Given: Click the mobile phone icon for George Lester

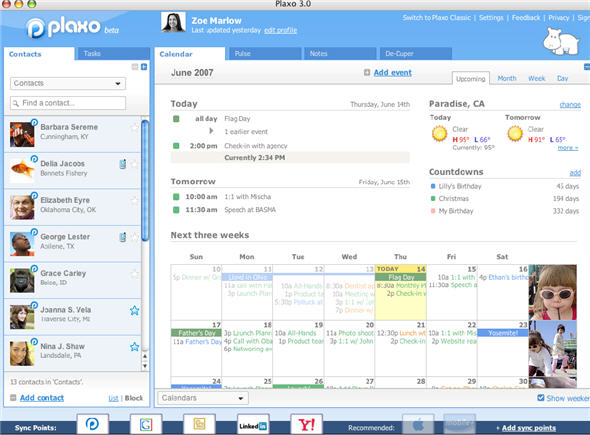Looking at the screenshot, I should click(x=123, y=237).
